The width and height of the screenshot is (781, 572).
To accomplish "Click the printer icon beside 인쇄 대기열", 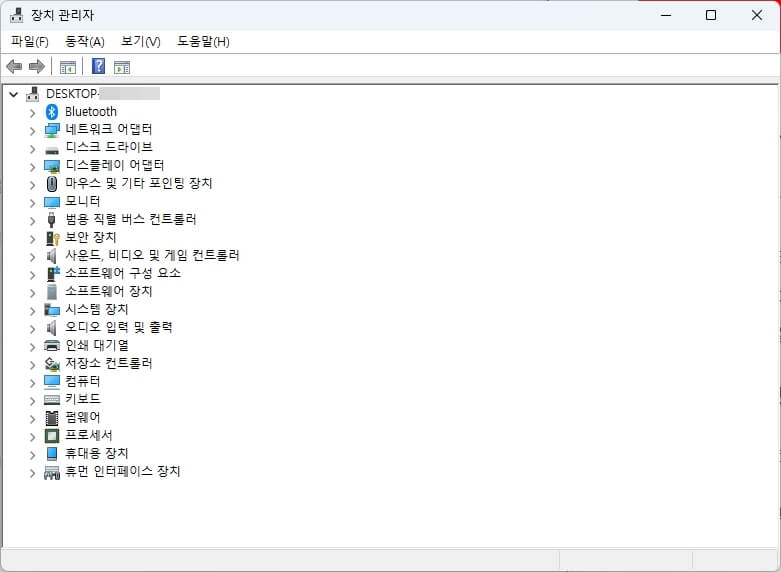I will coord(52,345).
